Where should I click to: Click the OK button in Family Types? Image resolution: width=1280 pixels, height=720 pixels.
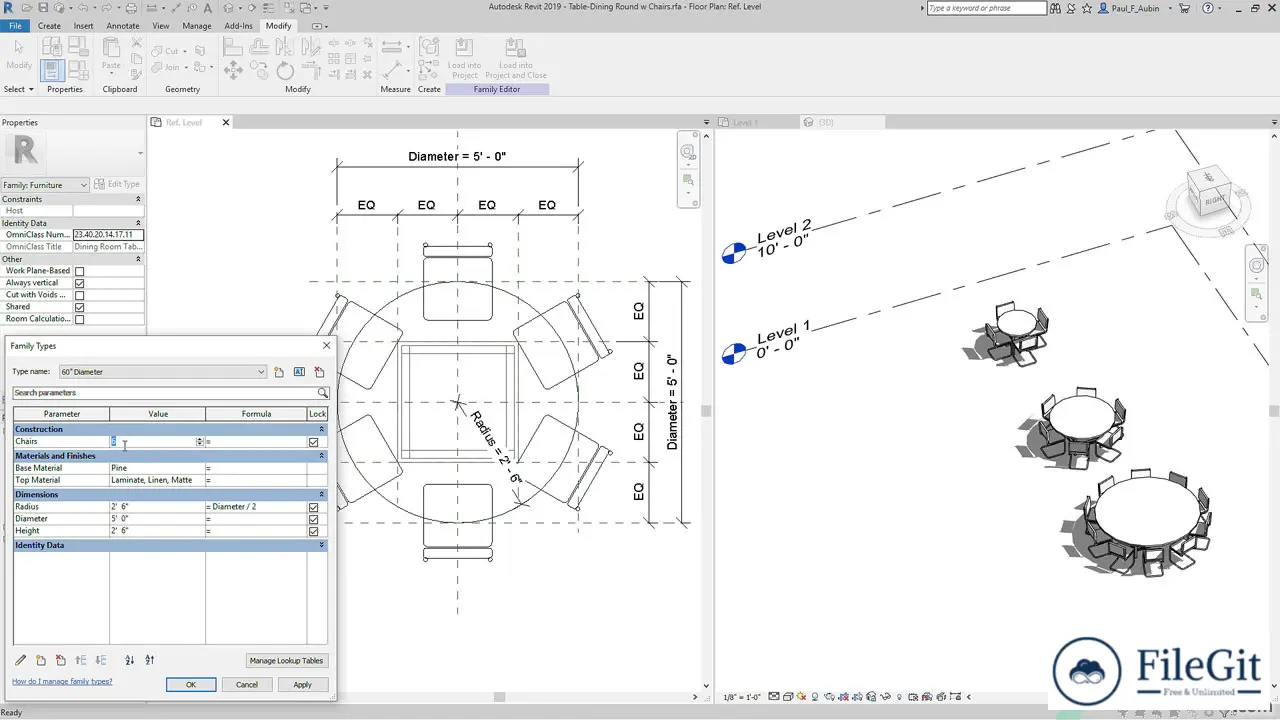(x=191, y=684)
